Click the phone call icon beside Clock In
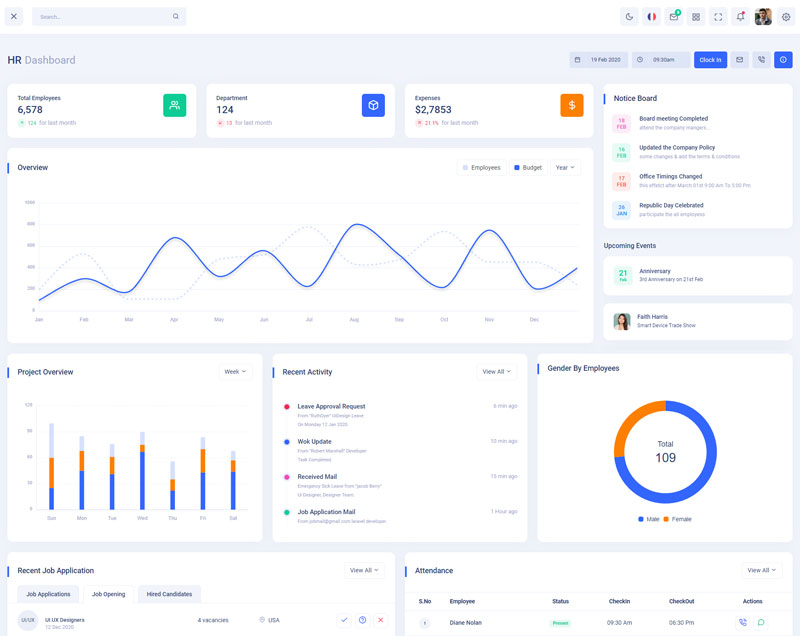 (761, 60)
